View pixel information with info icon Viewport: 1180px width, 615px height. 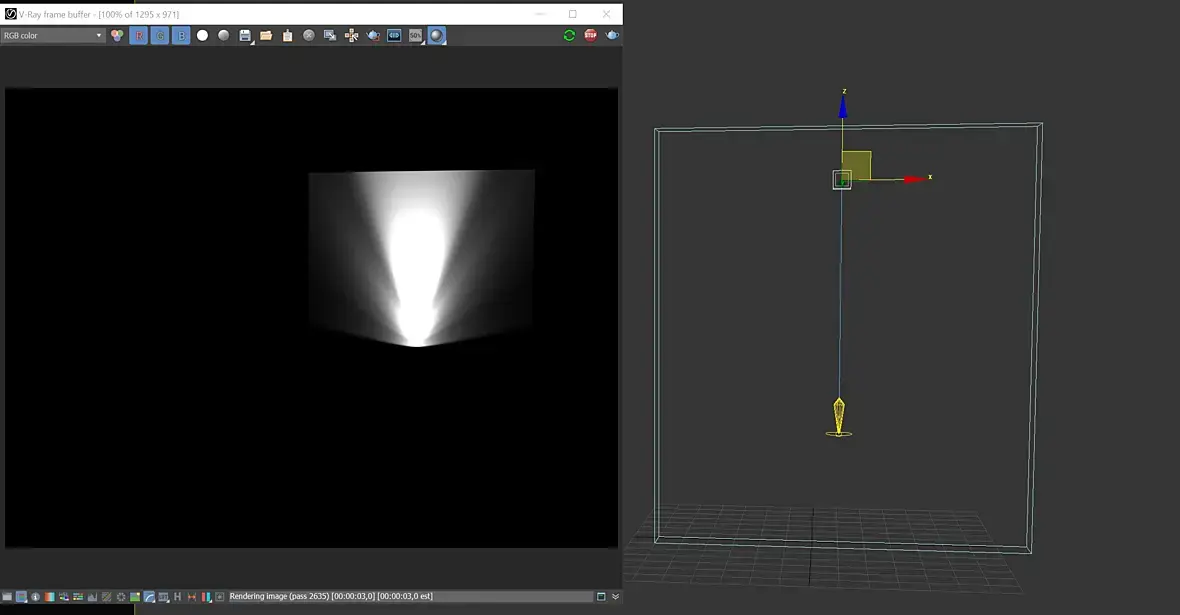35,596
